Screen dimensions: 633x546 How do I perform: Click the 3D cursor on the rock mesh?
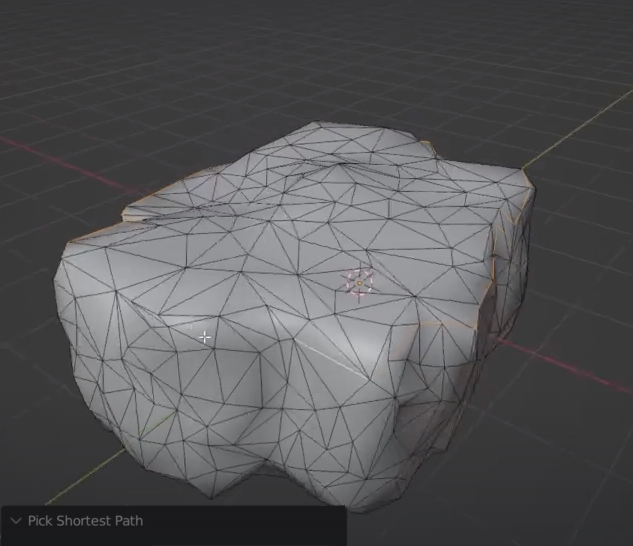pos(359,282)
